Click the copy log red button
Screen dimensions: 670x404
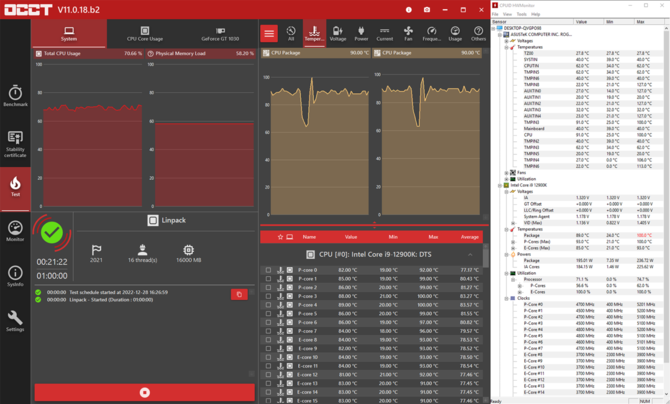pos(239,294)
